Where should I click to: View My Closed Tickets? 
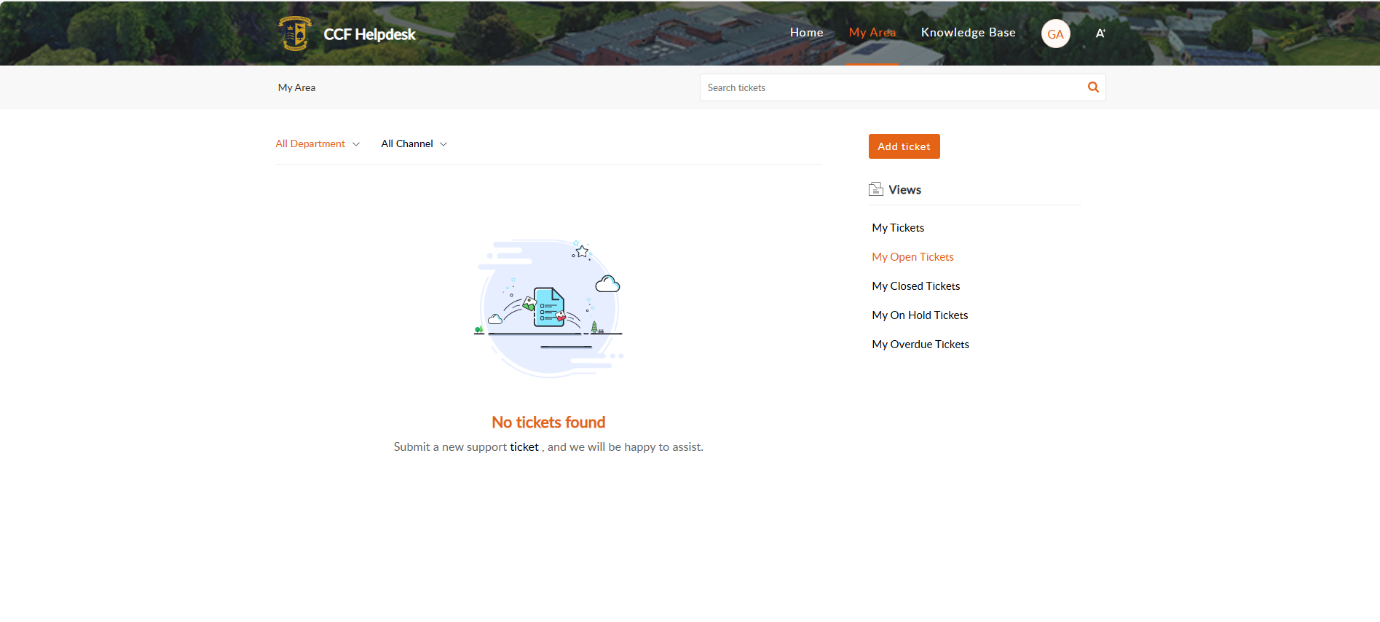tap(915, 286)
